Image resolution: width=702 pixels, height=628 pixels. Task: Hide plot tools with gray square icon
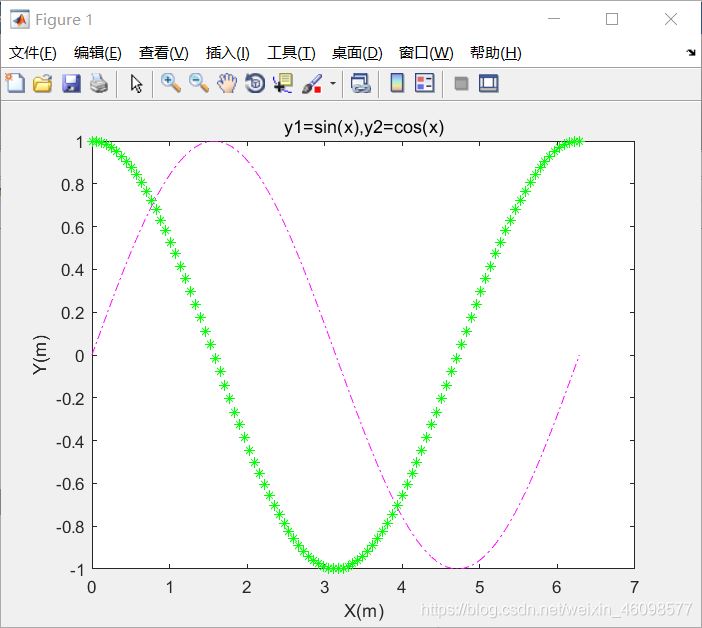point(461,84)
